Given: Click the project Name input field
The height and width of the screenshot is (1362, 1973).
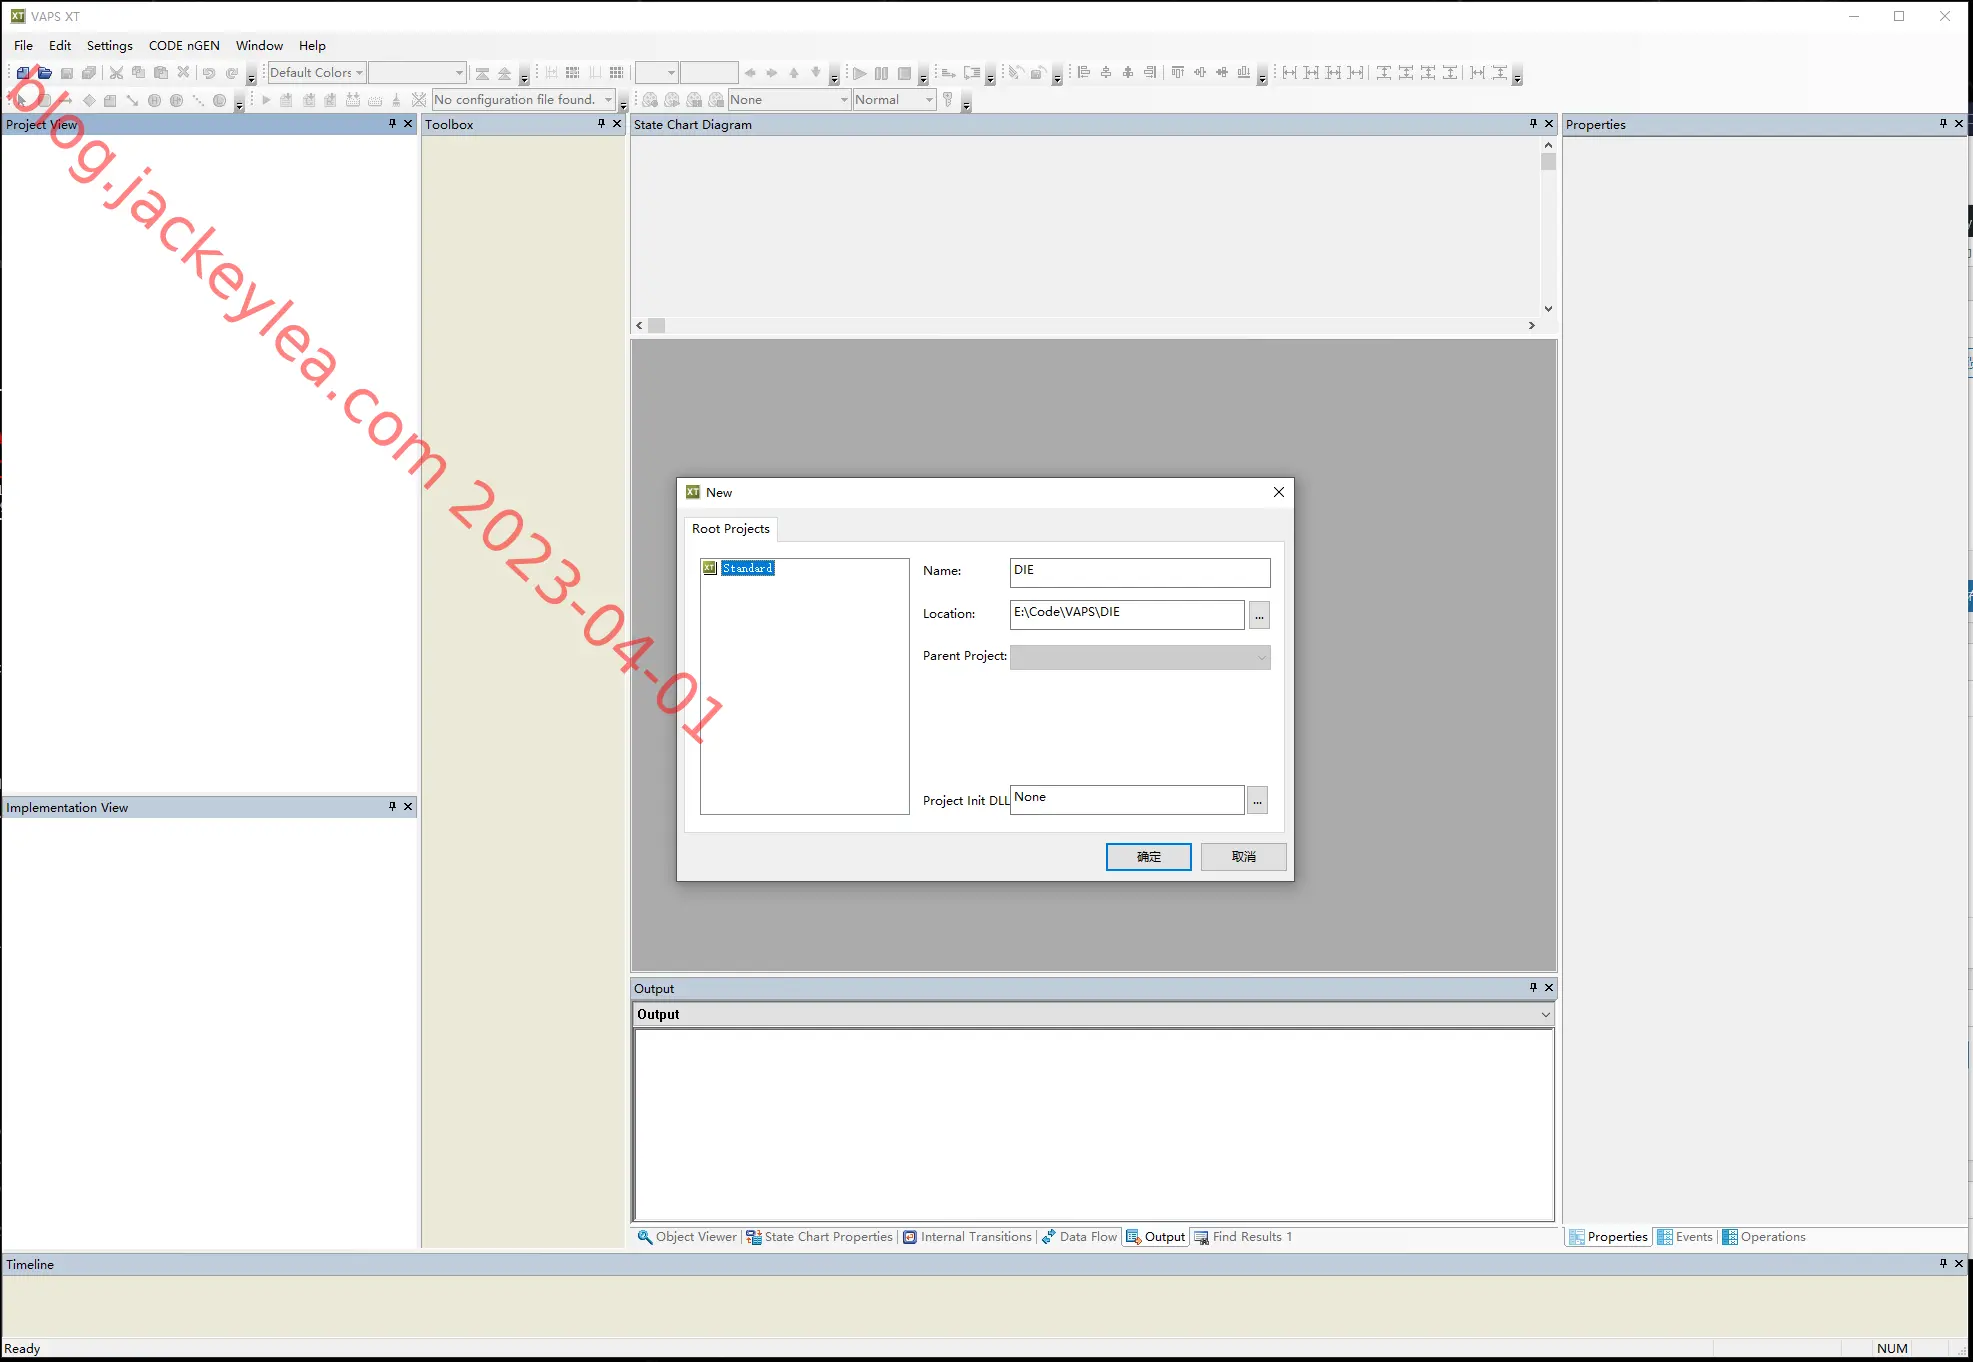Looking at the screenshot, I should coord(1140,572).
